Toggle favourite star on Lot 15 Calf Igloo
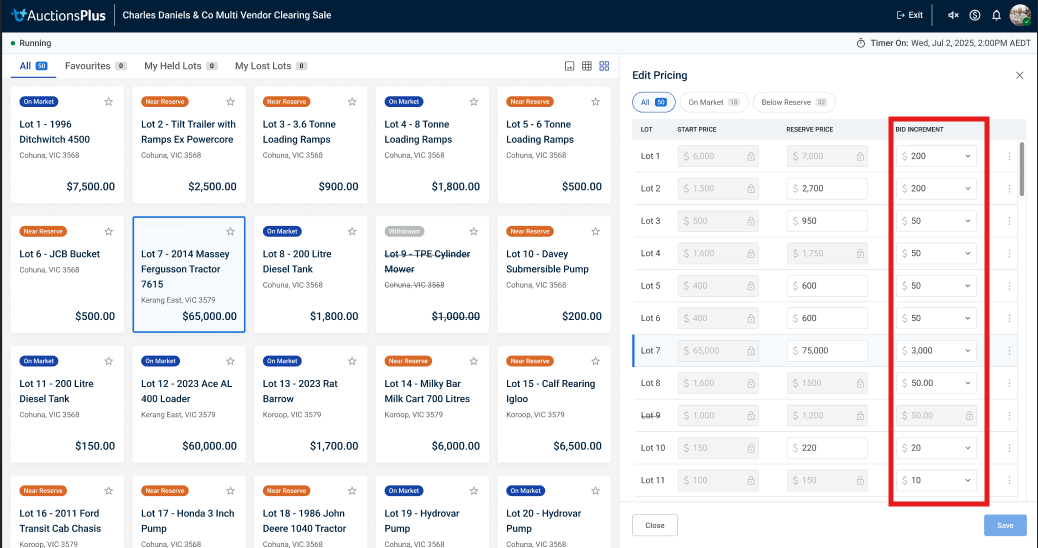 coord(595,361)
